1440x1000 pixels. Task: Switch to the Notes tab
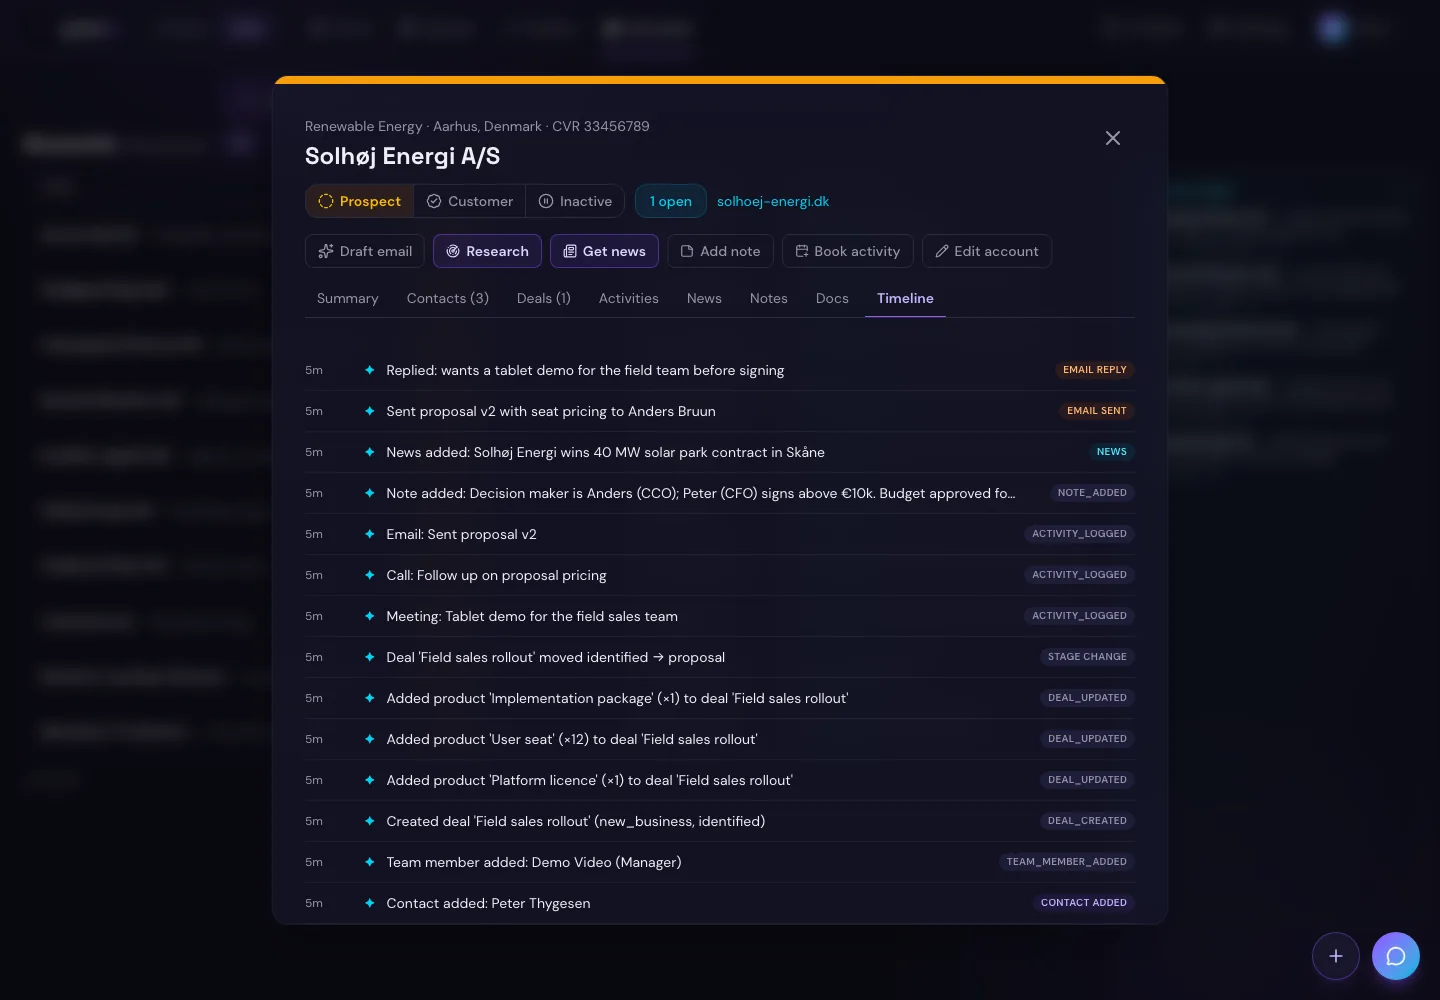(x=769, y=298)
